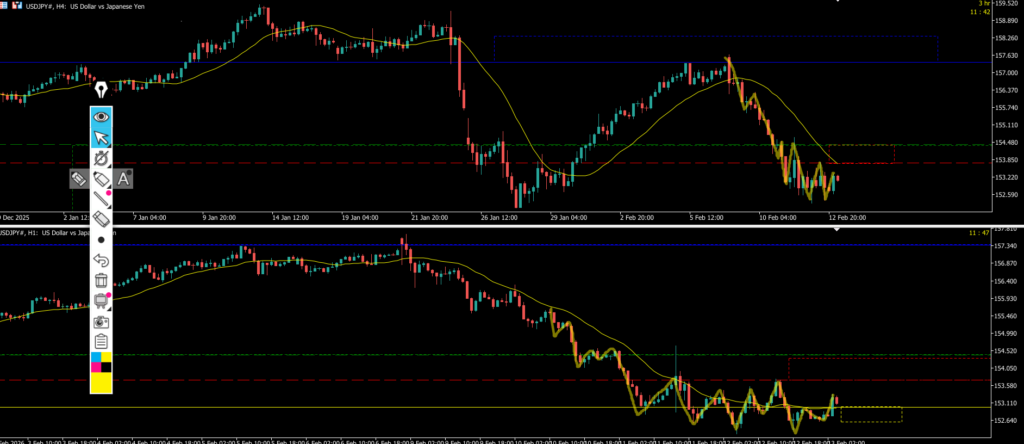Click the clipboard icon in the toolbar
Screen dimensions: 1024x444
(x=101, y=342)
